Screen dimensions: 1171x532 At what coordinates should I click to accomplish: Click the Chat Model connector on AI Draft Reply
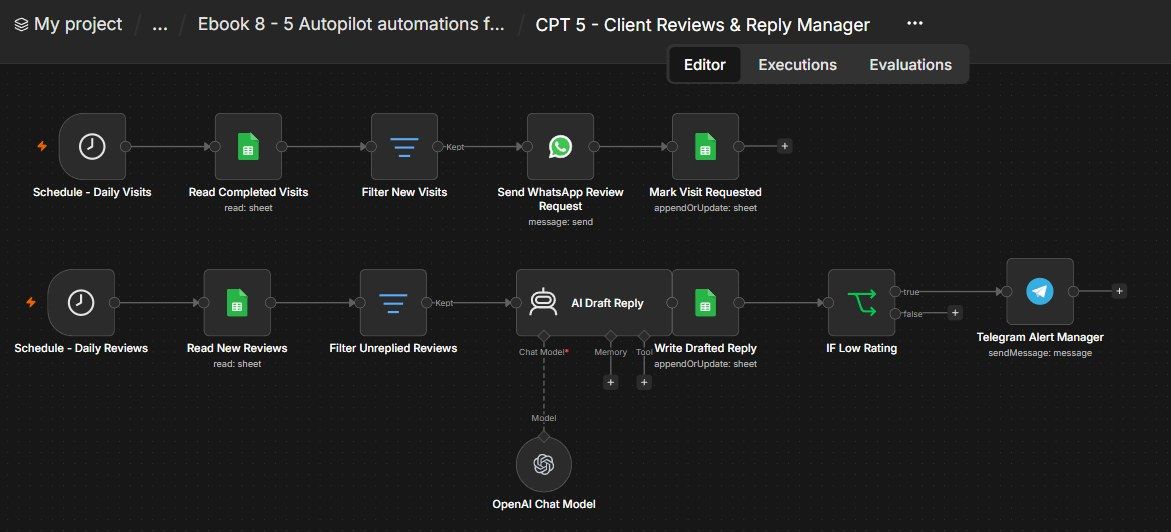(x=544, y=335)
